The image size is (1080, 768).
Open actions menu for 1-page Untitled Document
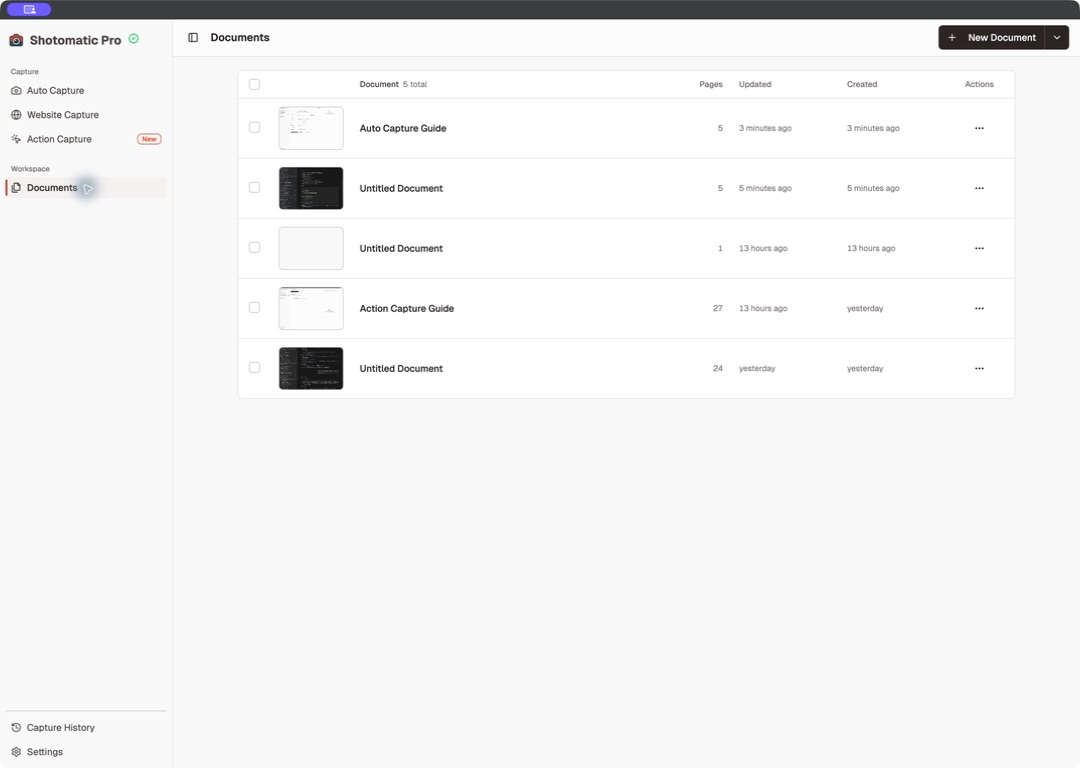(979, 248)
